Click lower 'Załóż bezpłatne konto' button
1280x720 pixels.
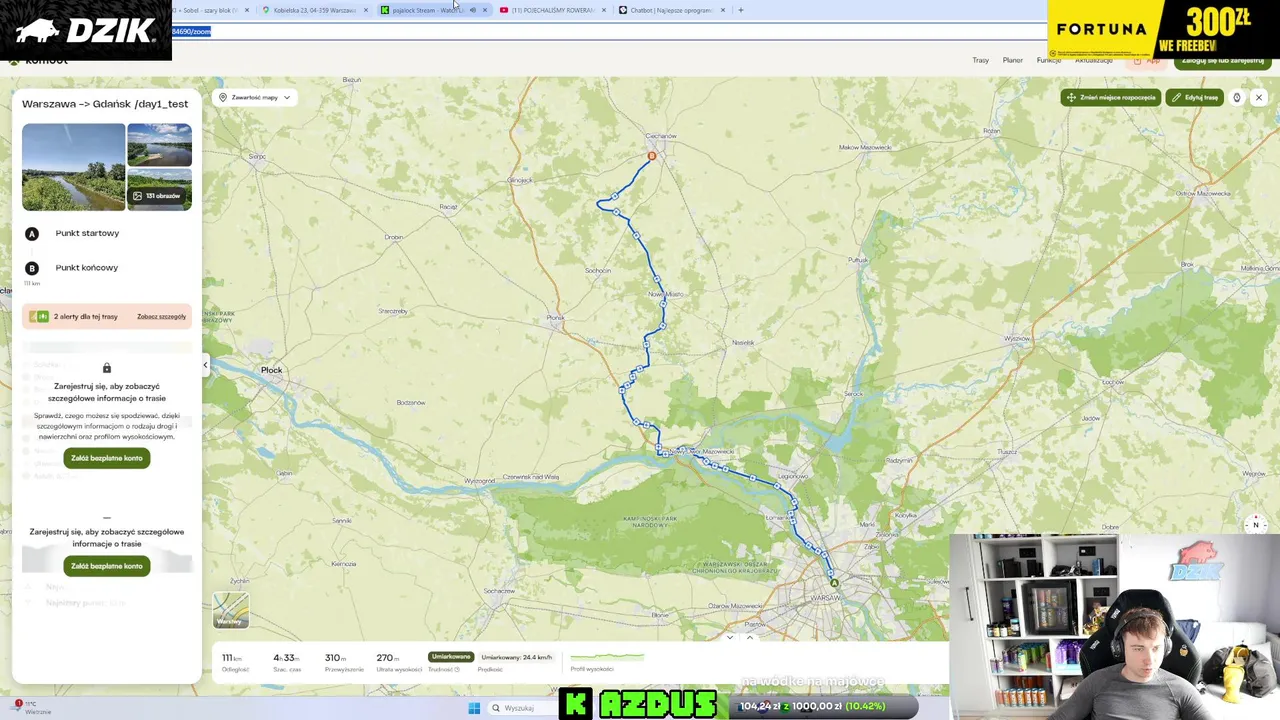pyautogui.click(x=107, y=566)
